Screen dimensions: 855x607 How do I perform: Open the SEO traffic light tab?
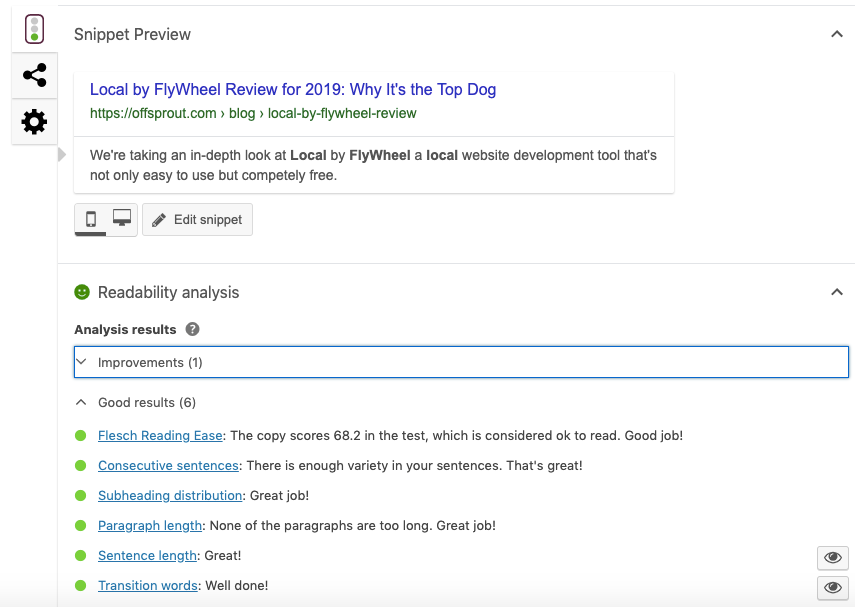coord(34,29)
